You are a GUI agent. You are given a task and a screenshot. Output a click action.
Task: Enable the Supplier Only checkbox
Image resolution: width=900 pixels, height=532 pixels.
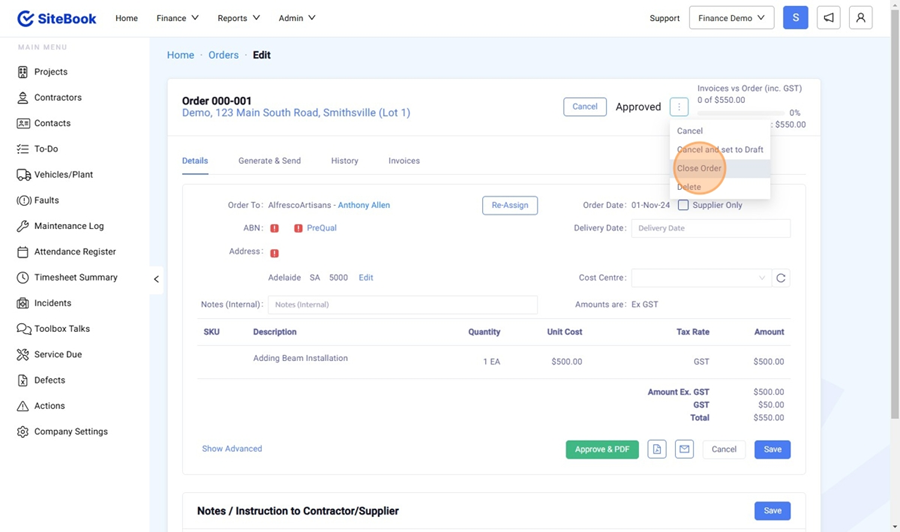pos(683,205)
